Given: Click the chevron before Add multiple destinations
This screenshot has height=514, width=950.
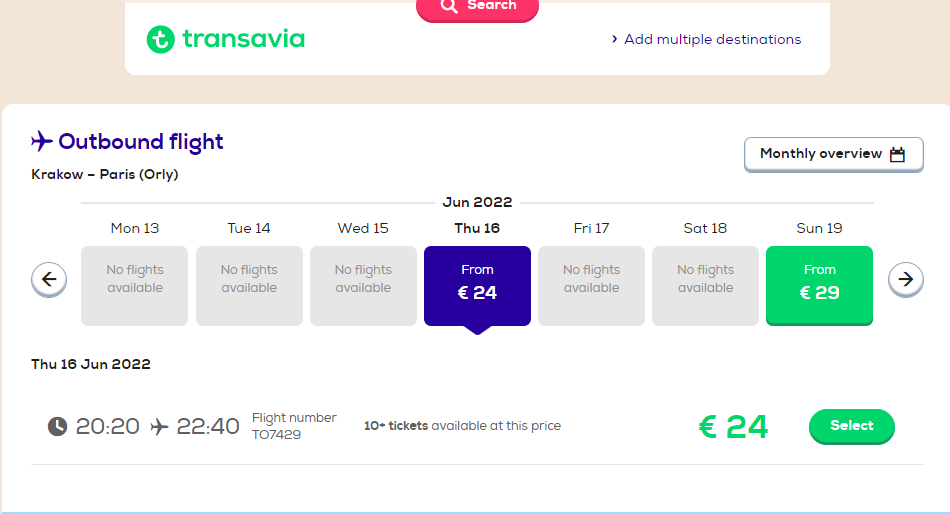Looking at the screenshot, I should (x=614, y=39).
